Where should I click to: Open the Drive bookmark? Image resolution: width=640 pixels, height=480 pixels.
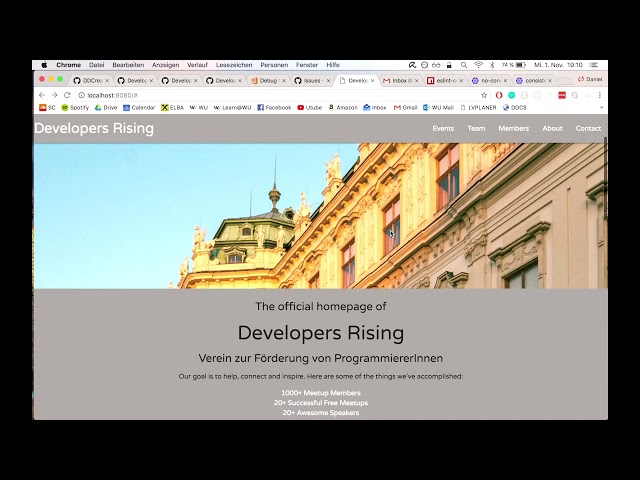[106, 107]
